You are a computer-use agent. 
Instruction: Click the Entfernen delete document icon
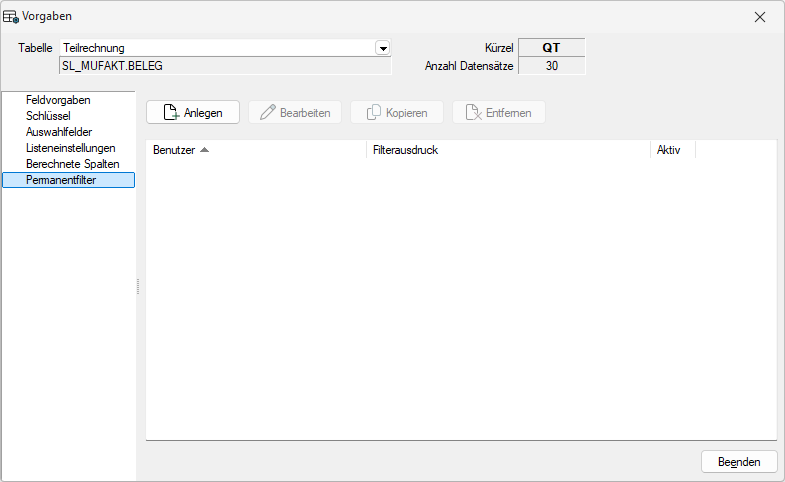[x=474, y=113]
